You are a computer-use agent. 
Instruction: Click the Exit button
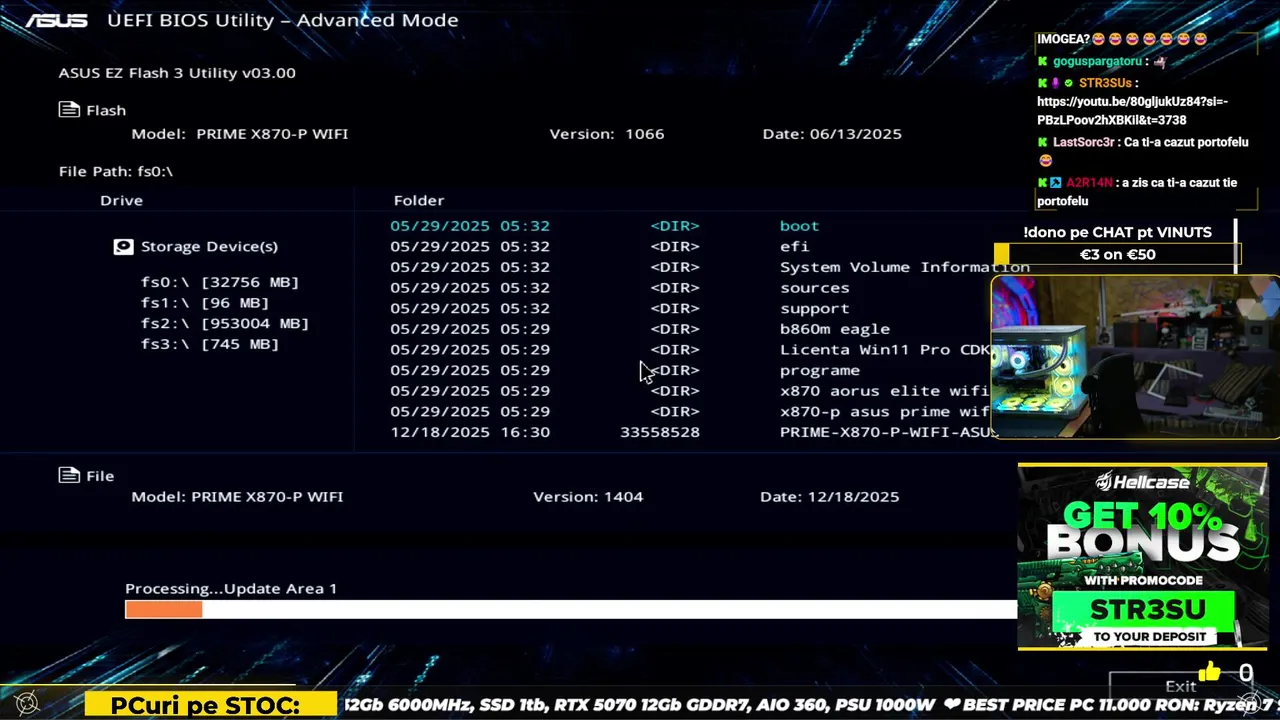point(1180,686)
